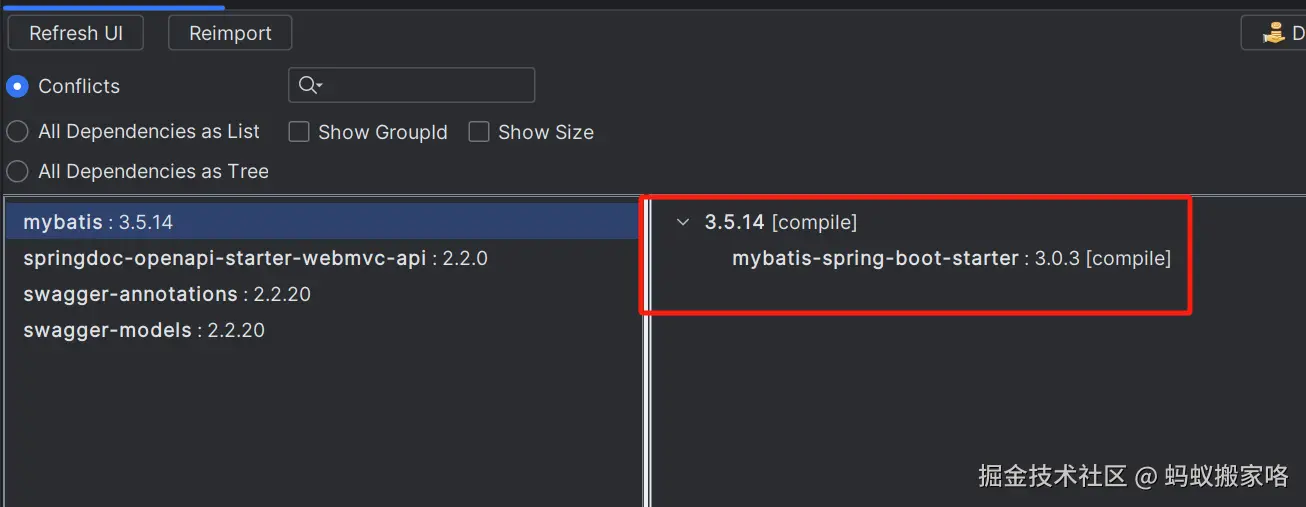Focus the dependency search text field
Image resolution: width=1306 pixels, height=507 pixels.
coord(425,85)
